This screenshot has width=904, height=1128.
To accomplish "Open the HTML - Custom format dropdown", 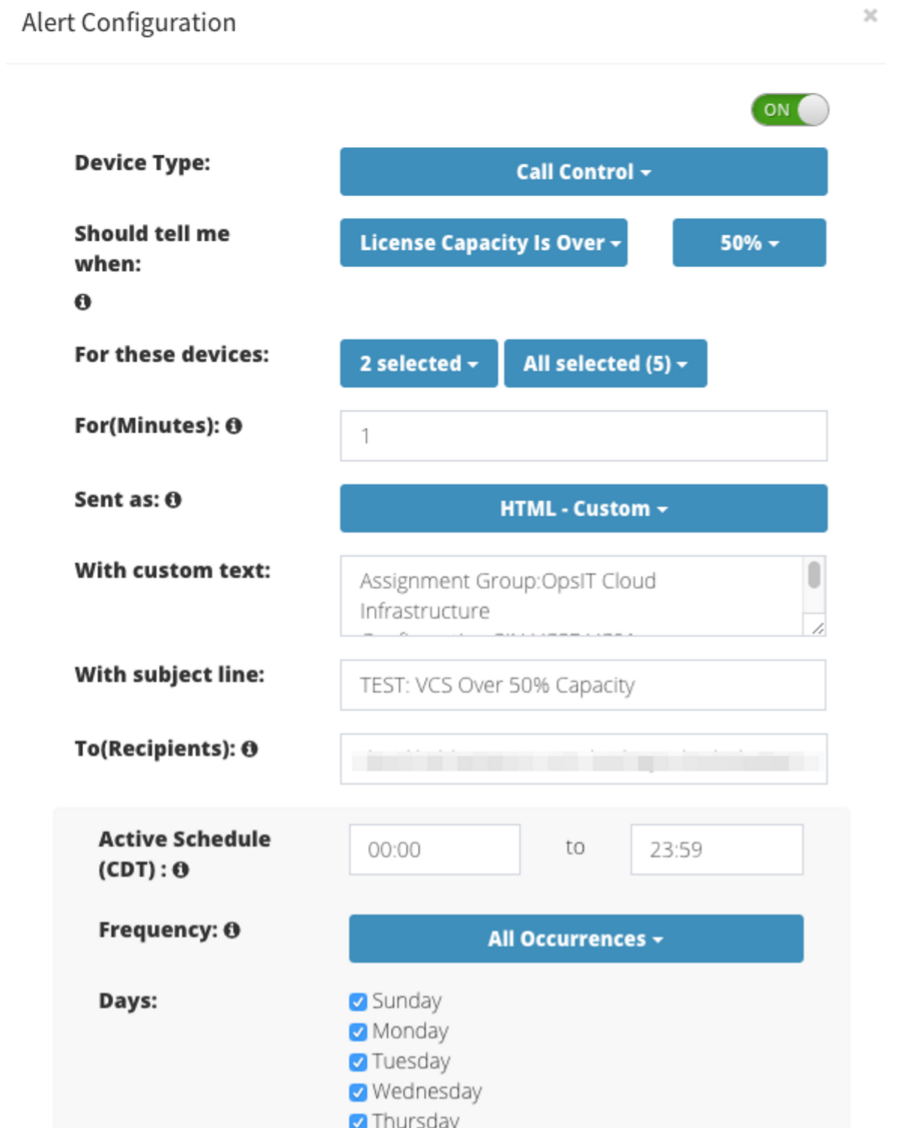I will pyautogui.click(x=583, y=509).
